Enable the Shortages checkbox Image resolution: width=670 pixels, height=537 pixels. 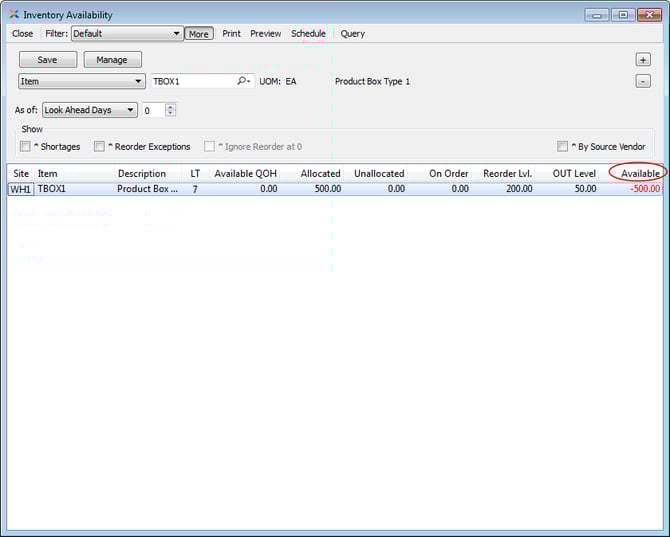point(25,147)
